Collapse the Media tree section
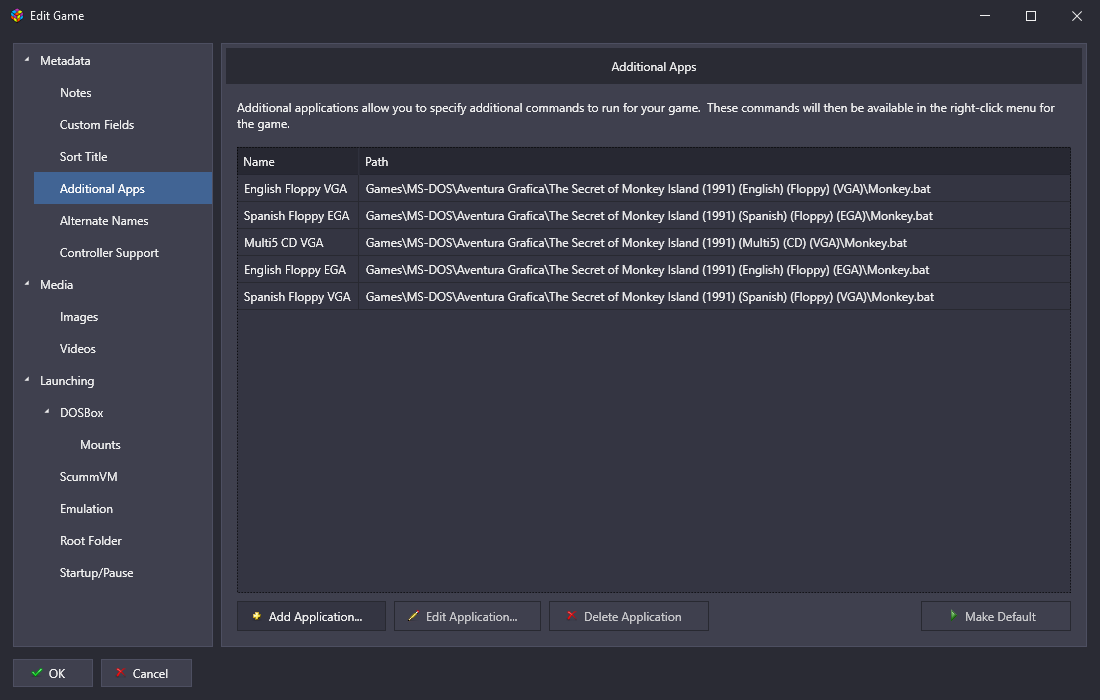This screenshot has height=700, width=1100. [27, 284]
